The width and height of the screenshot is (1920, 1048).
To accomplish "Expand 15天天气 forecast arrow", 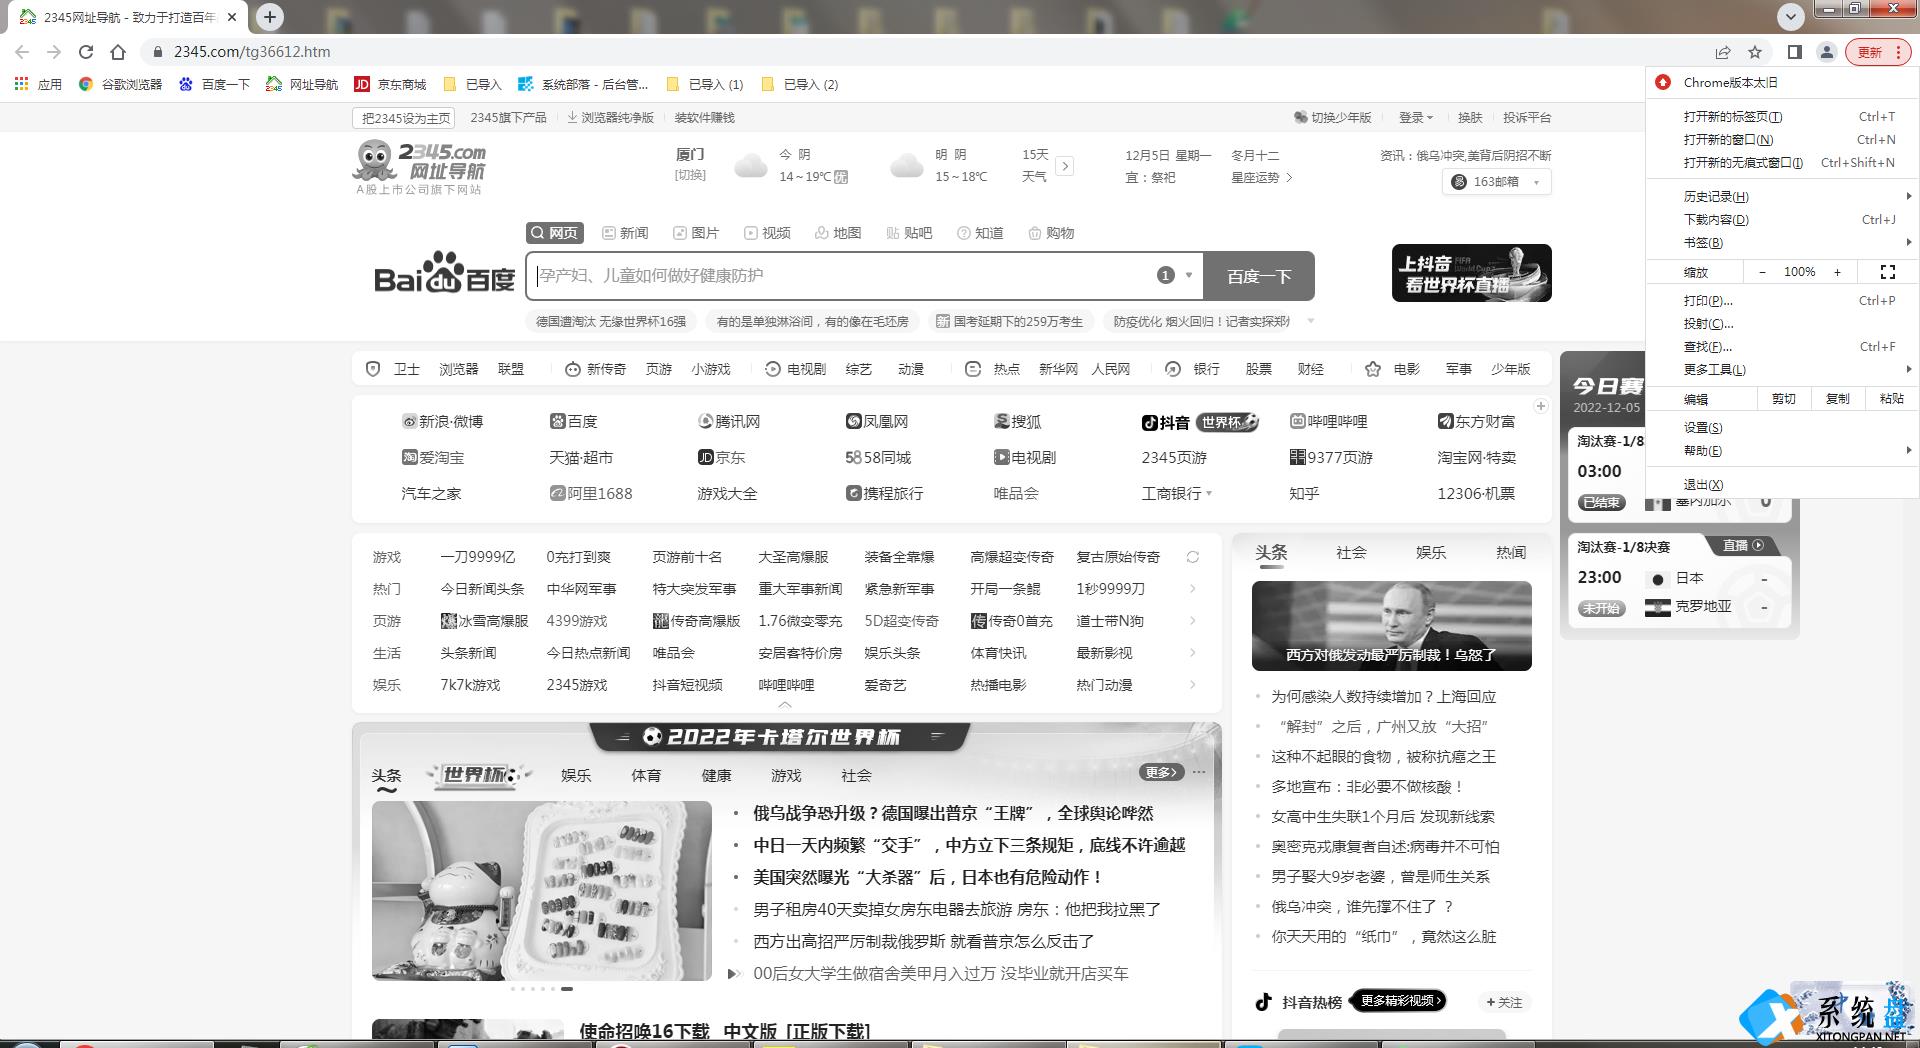I will pos(1065,166).
